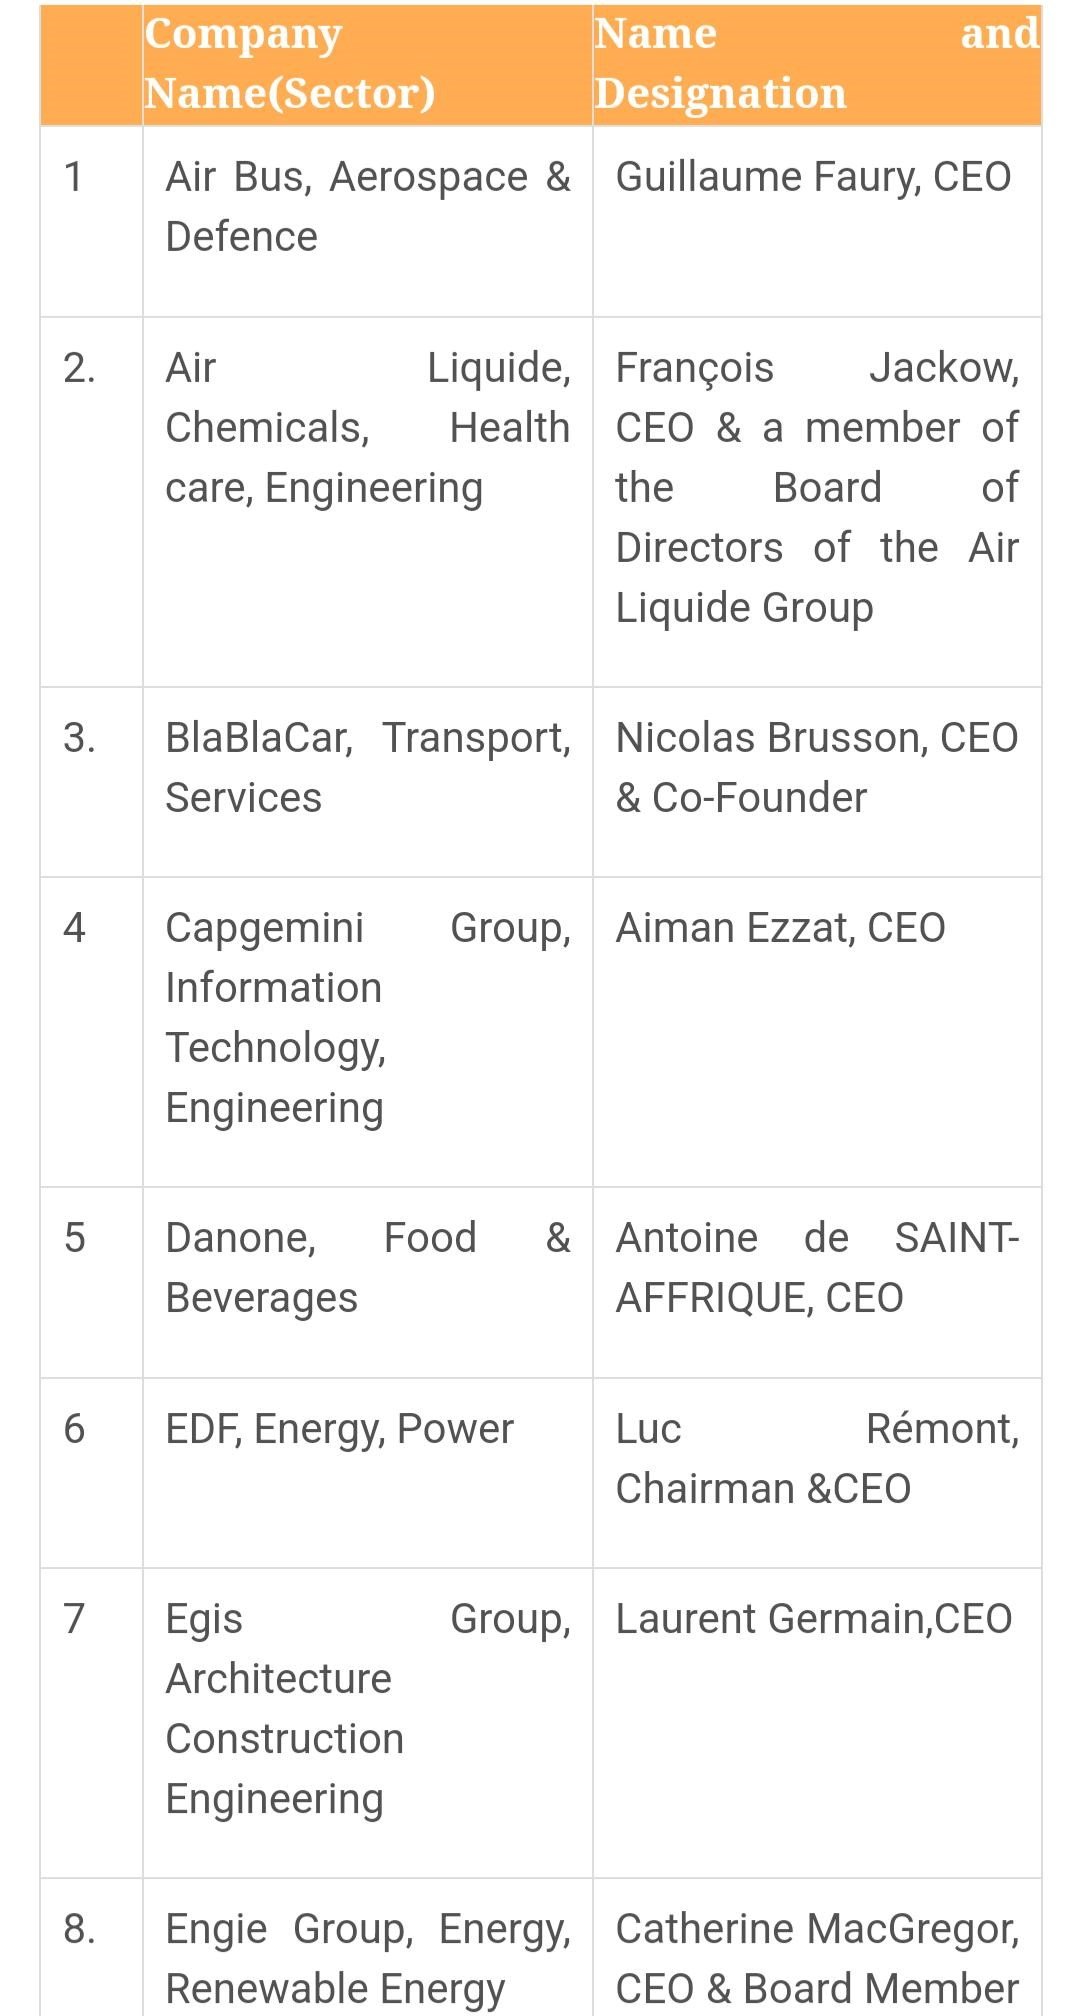Click the 'Engie Group, Energy' company cell
This screenshot has height=2016, width=1080.
[367, 1948]
